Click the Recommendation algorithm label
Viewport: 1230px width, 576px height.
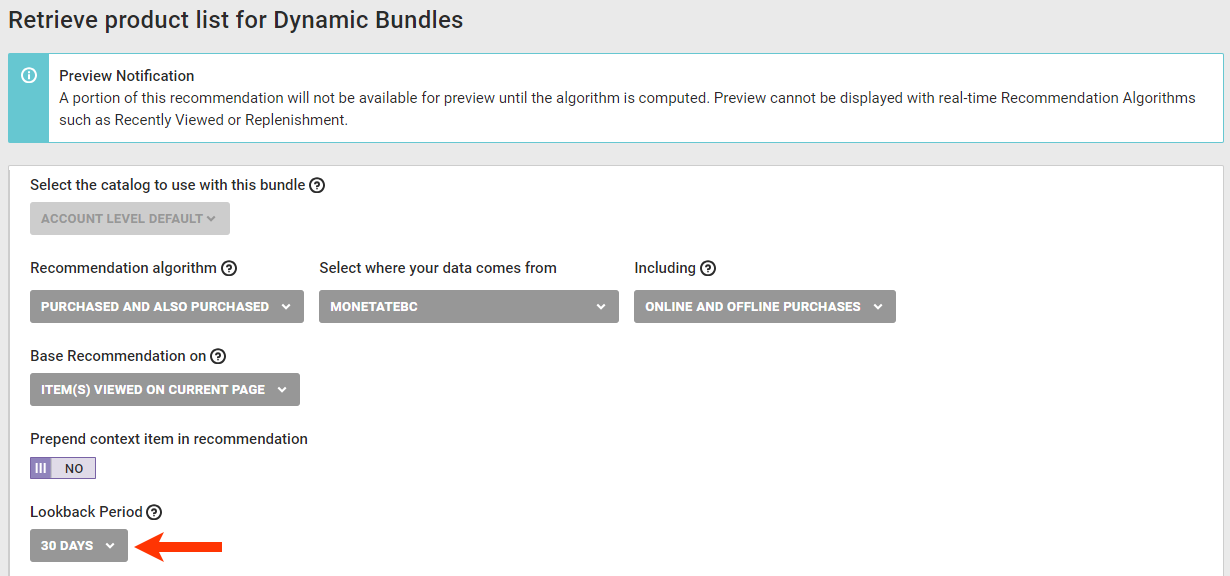click(123, 268)
